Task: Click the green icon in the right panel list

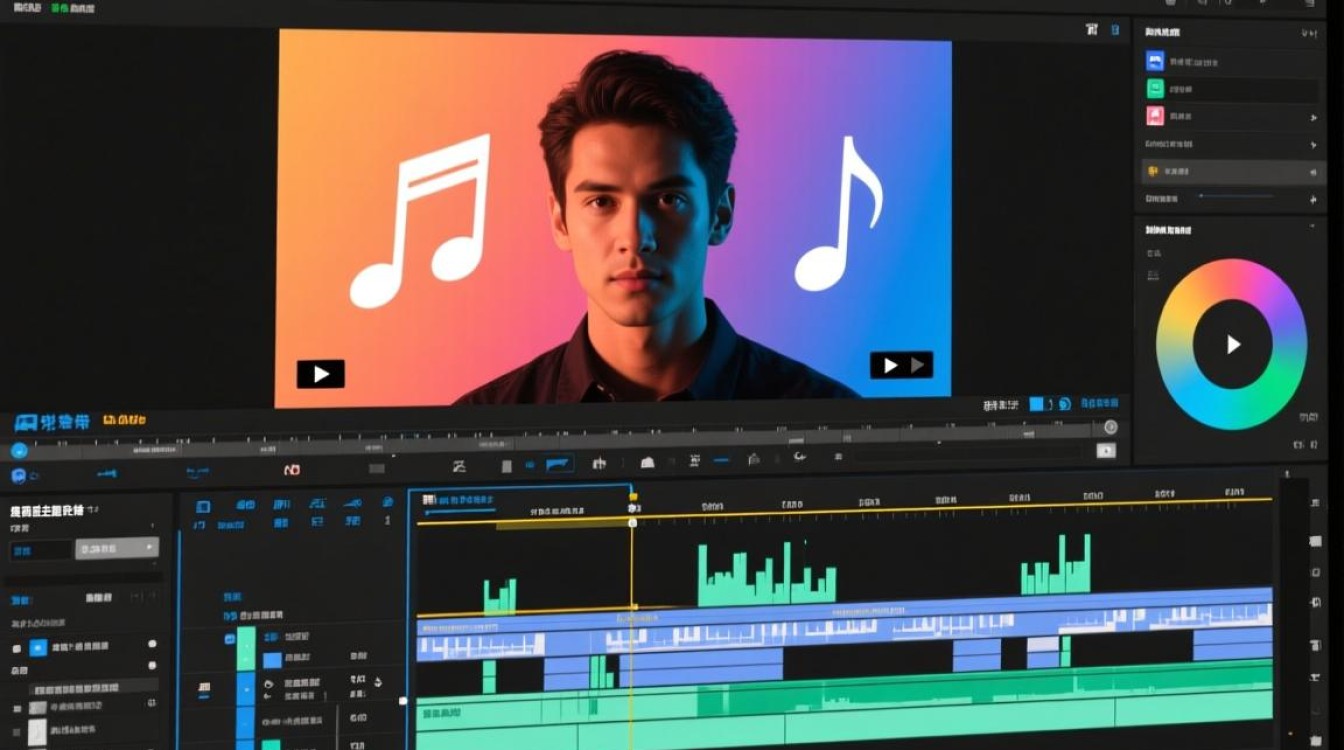Action: click(1155, 88)
